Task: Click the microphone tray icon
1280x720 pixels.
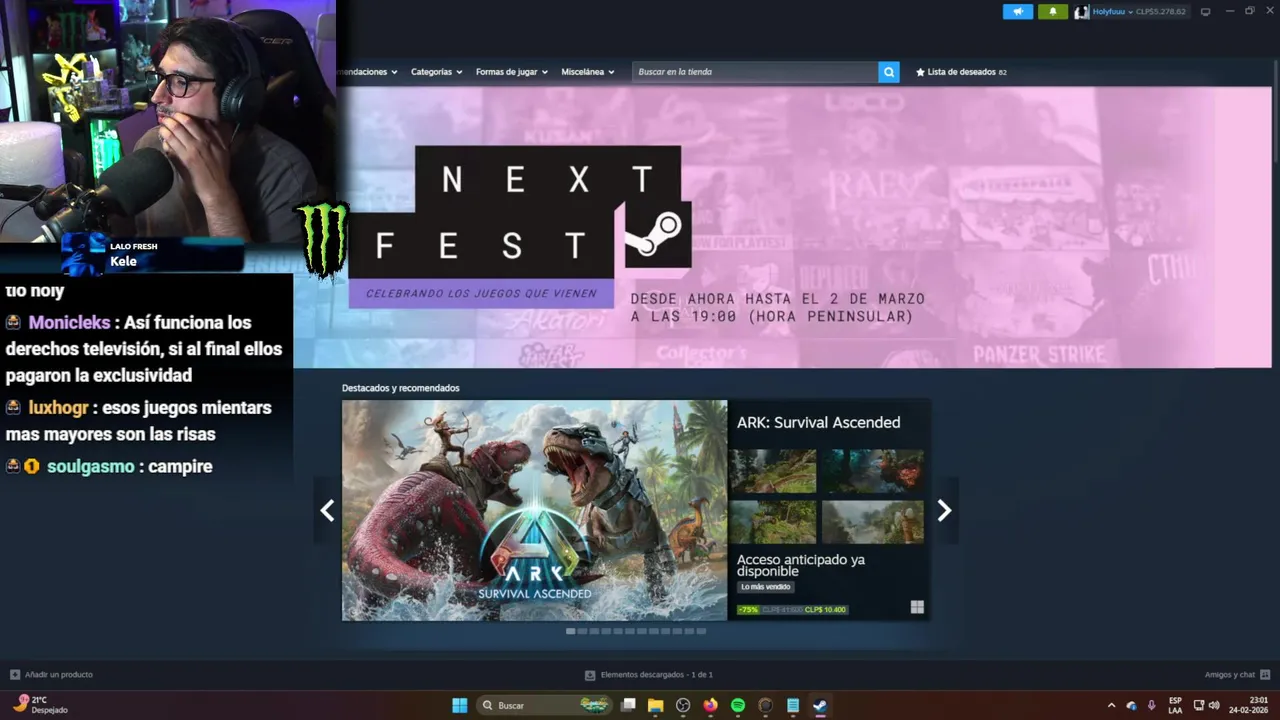Action: [x=1152, y=705]
